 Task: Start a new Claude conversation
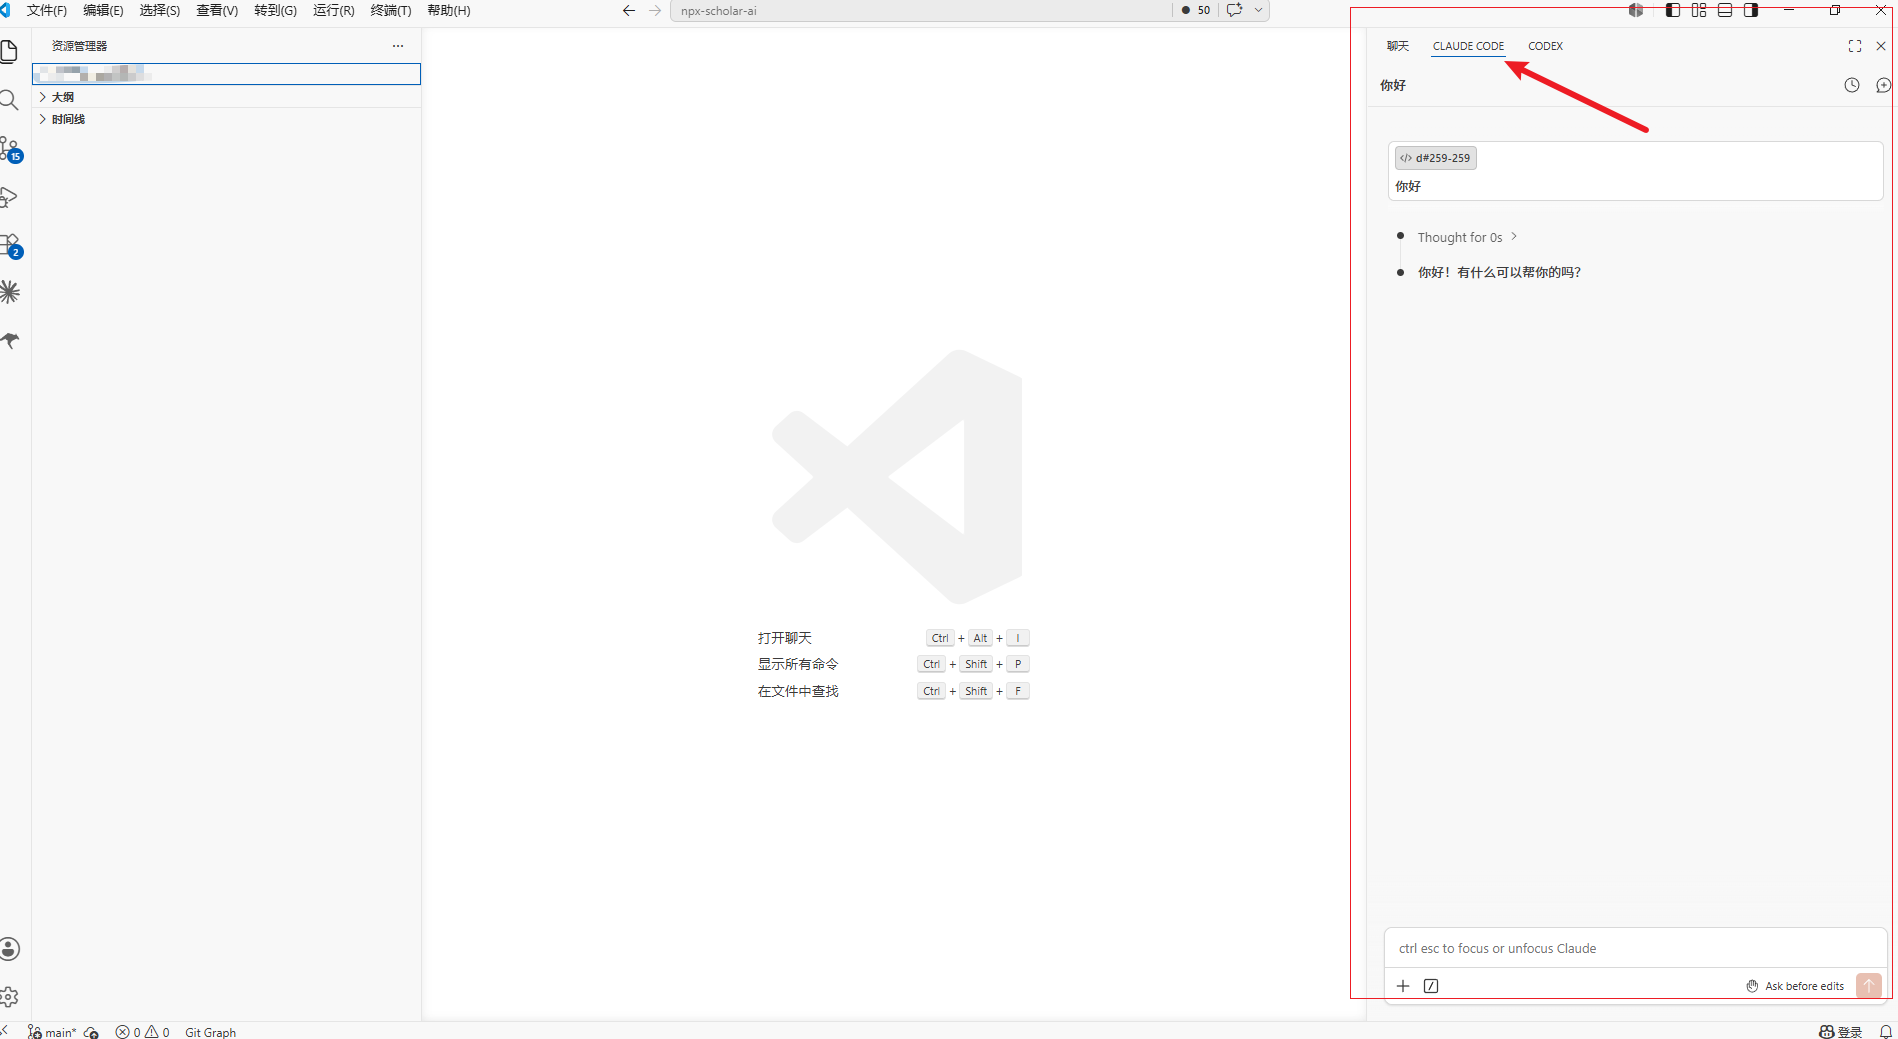click(x=1883, y=85)
